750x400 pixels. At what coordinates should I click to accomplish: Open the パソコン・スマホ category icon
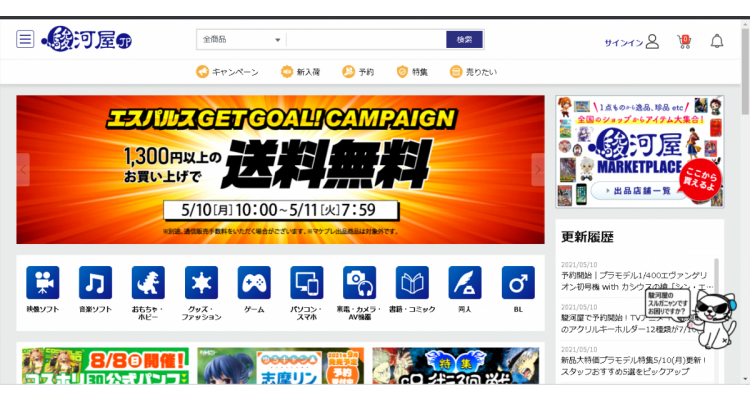pos(307,283)
